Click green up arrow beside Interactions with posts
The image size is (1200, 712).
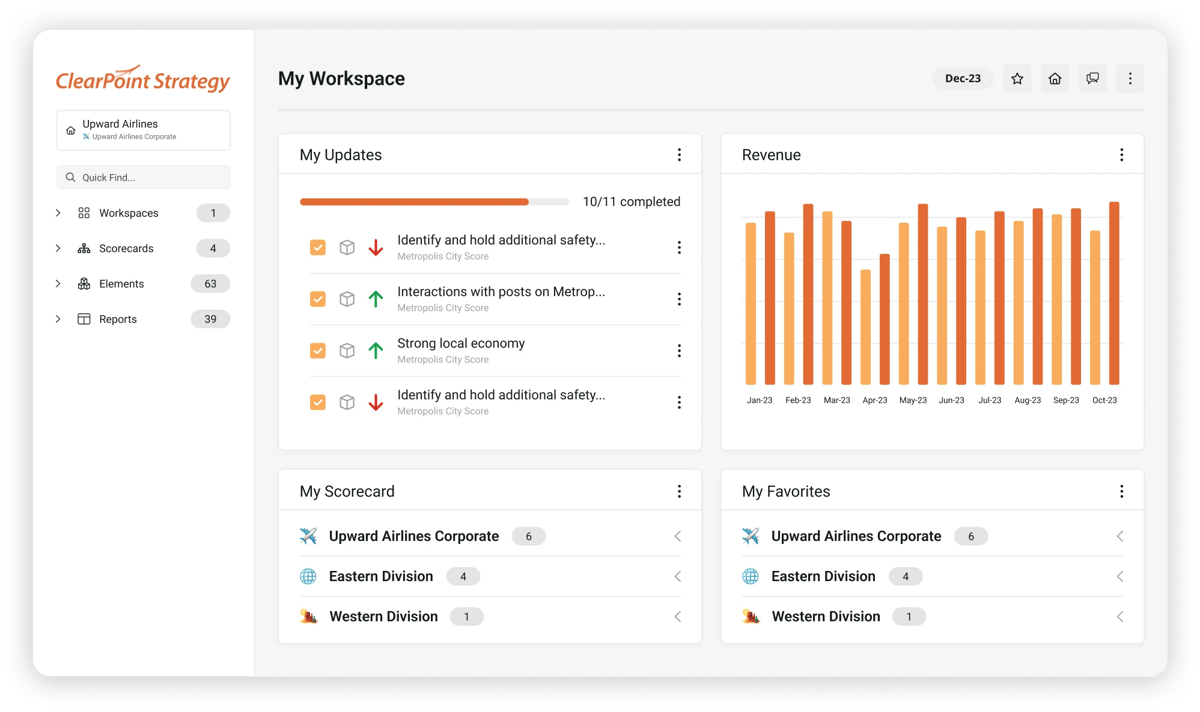click(376, 299)
